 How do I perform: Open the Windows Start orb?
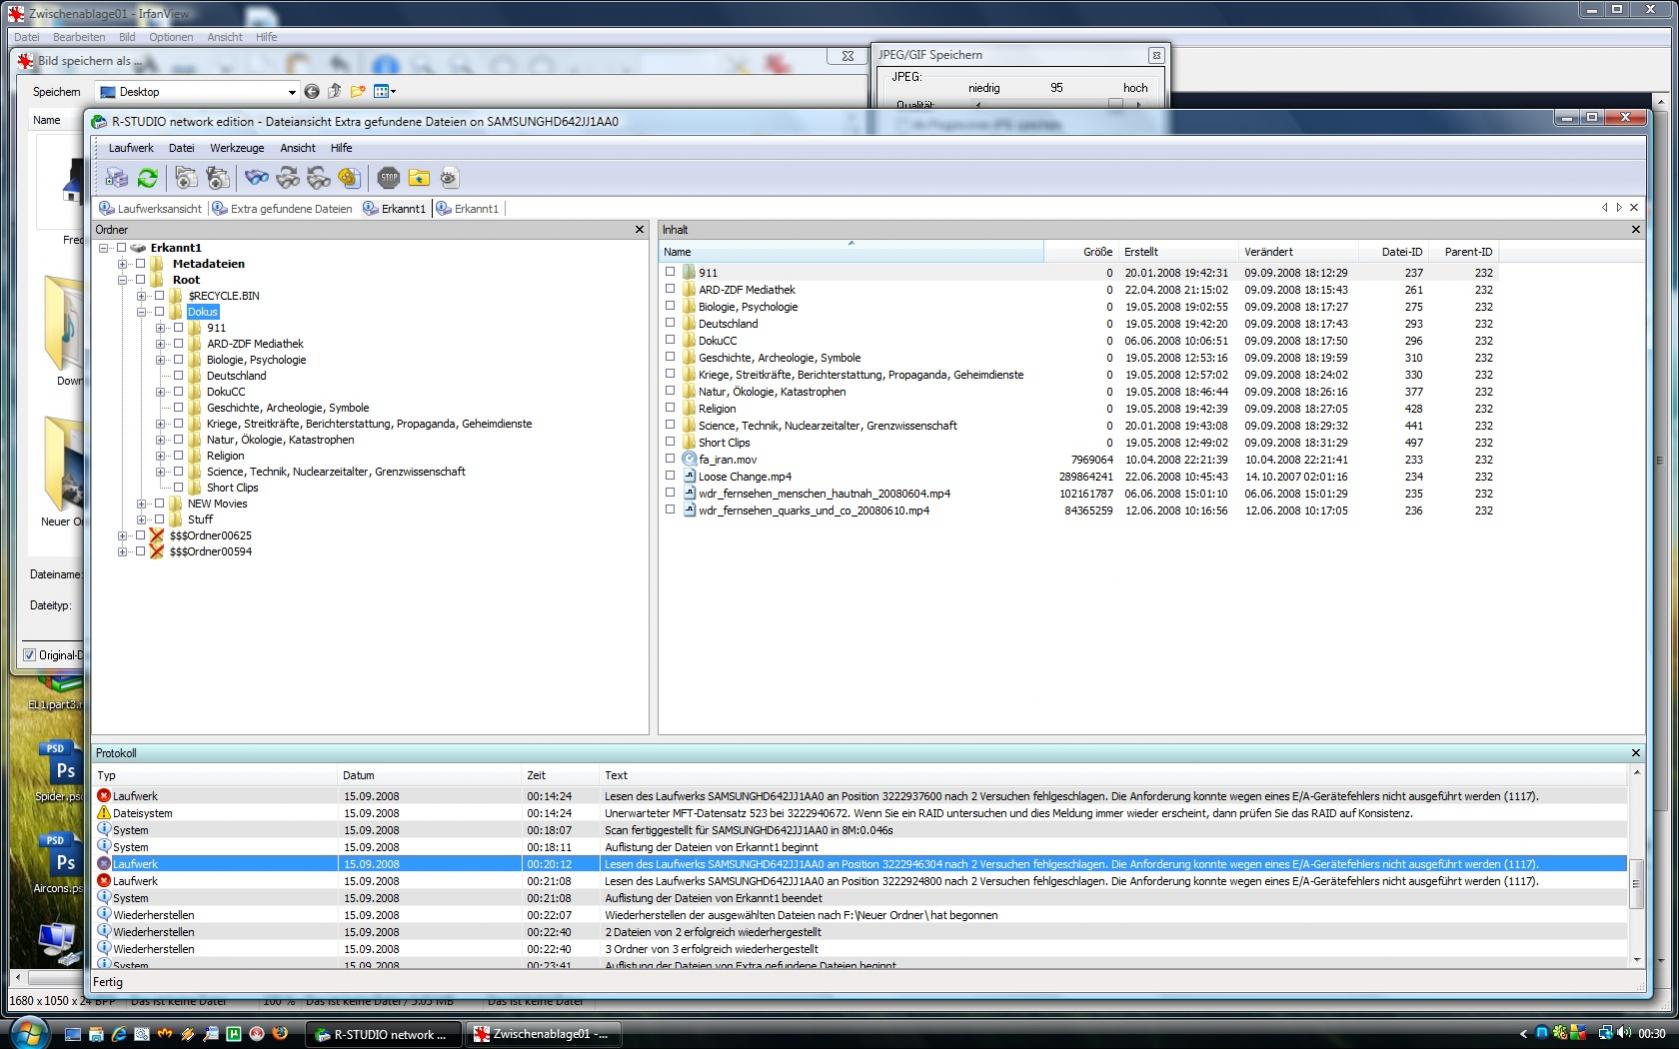click(28, 1033)
